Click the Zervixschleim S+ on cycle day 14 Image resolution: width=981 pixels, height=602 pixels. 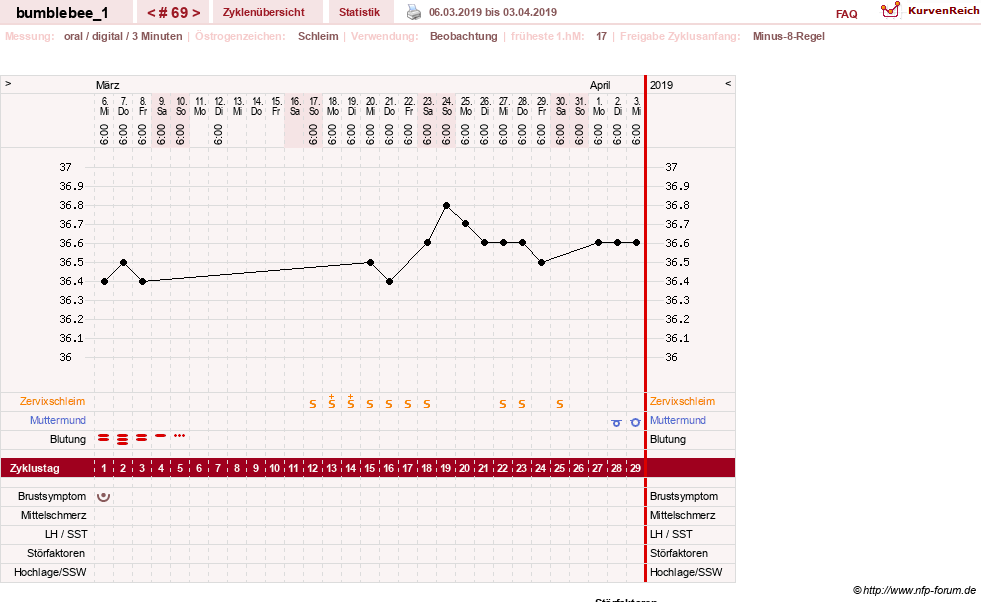(x=351, y=402)
